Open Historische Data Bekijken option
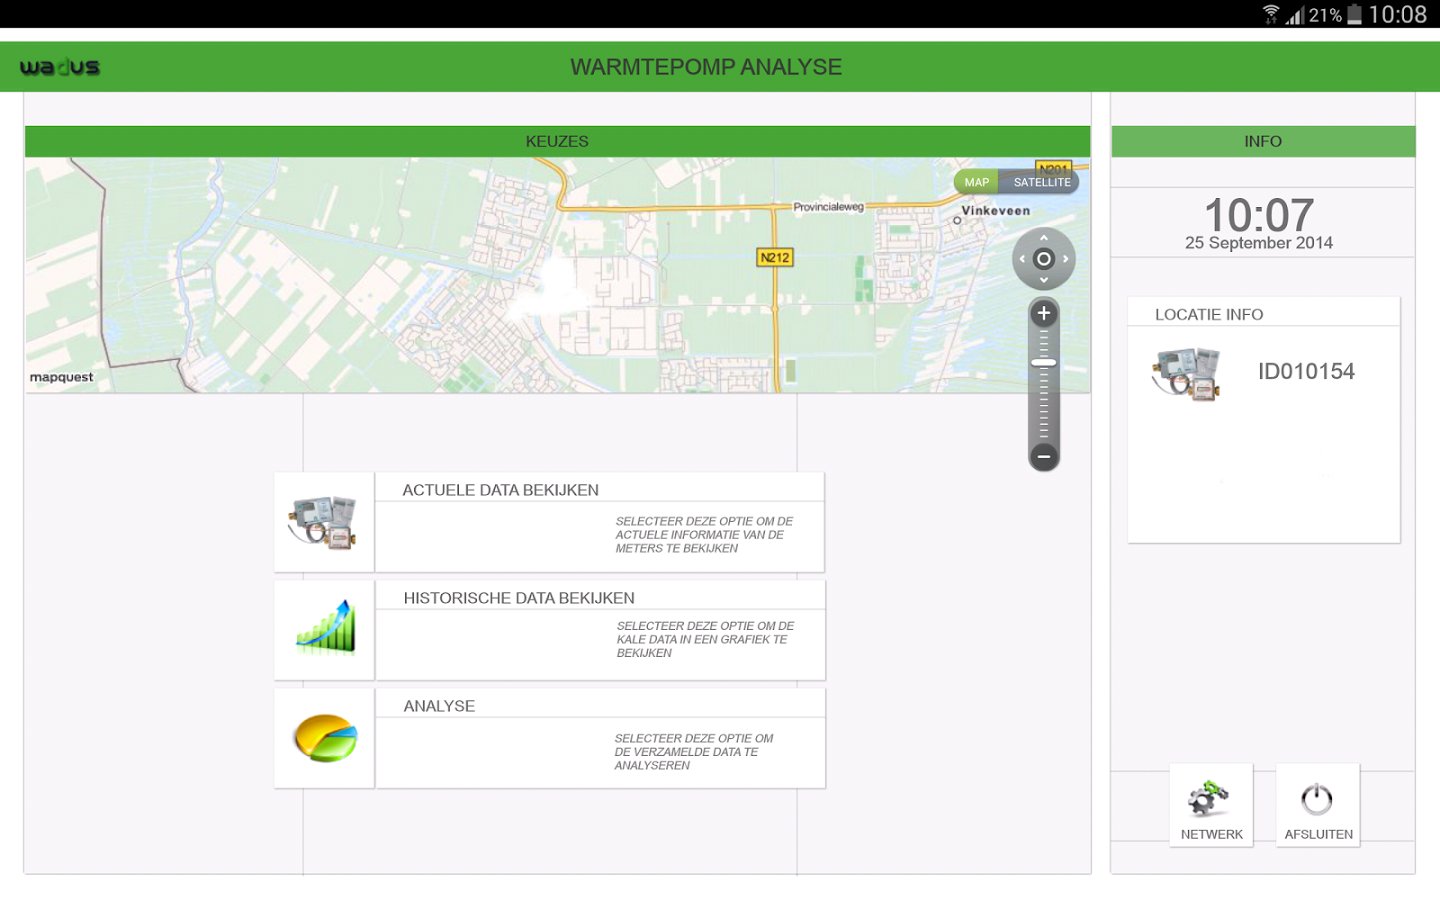This screenshot has width=1440, height=900. pos(600,630)
